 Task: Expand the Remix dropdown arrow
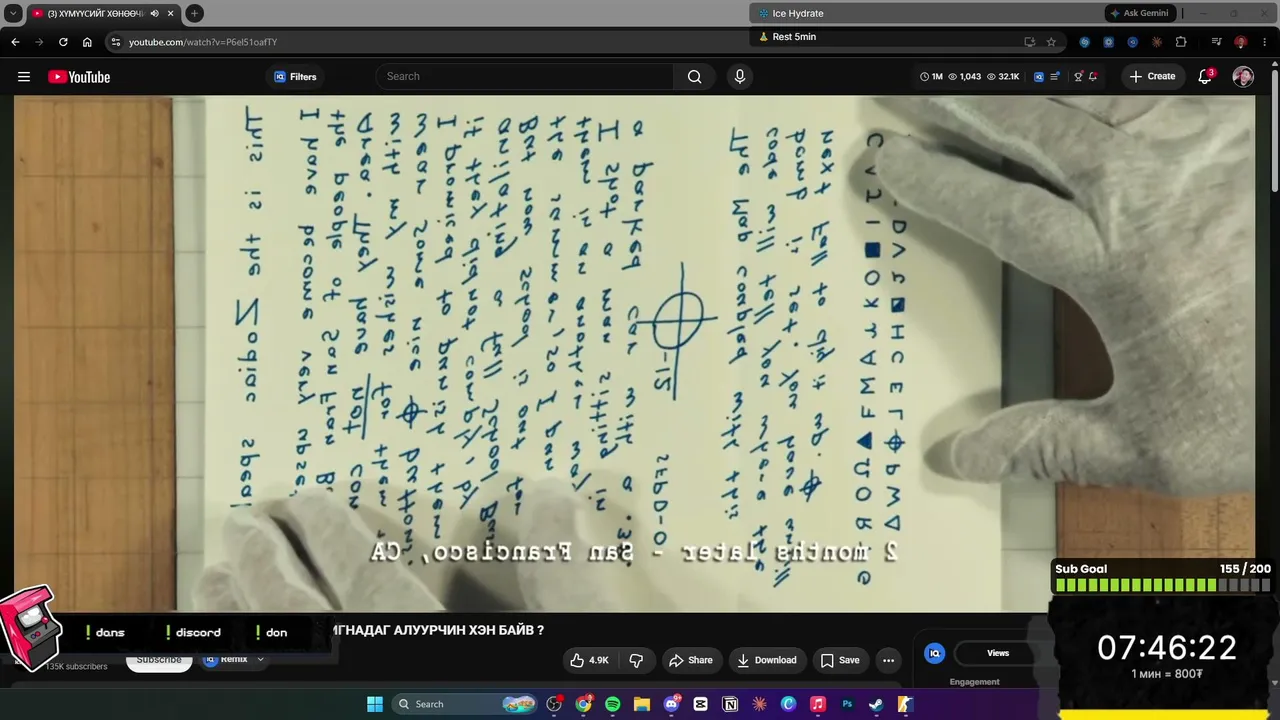(x=260, y=660)
